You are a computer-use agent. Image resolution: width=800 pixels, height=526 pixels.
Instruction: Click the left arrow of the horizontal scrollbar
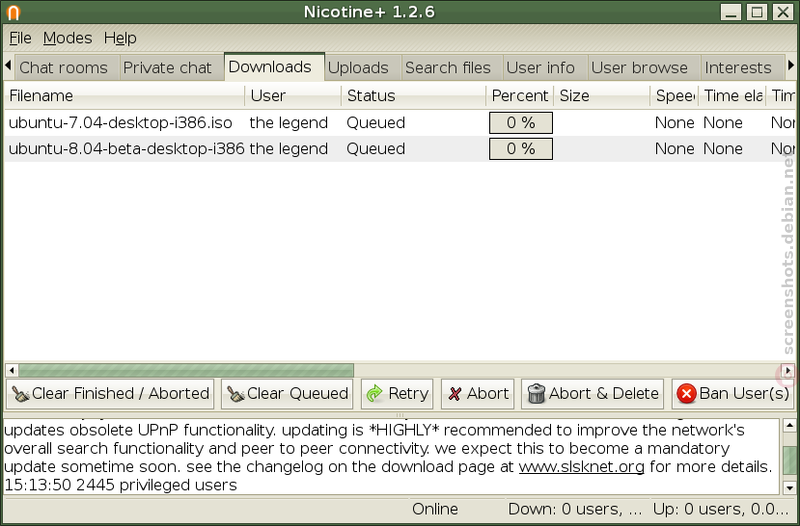pyautogui.click(x=12, y=370)
